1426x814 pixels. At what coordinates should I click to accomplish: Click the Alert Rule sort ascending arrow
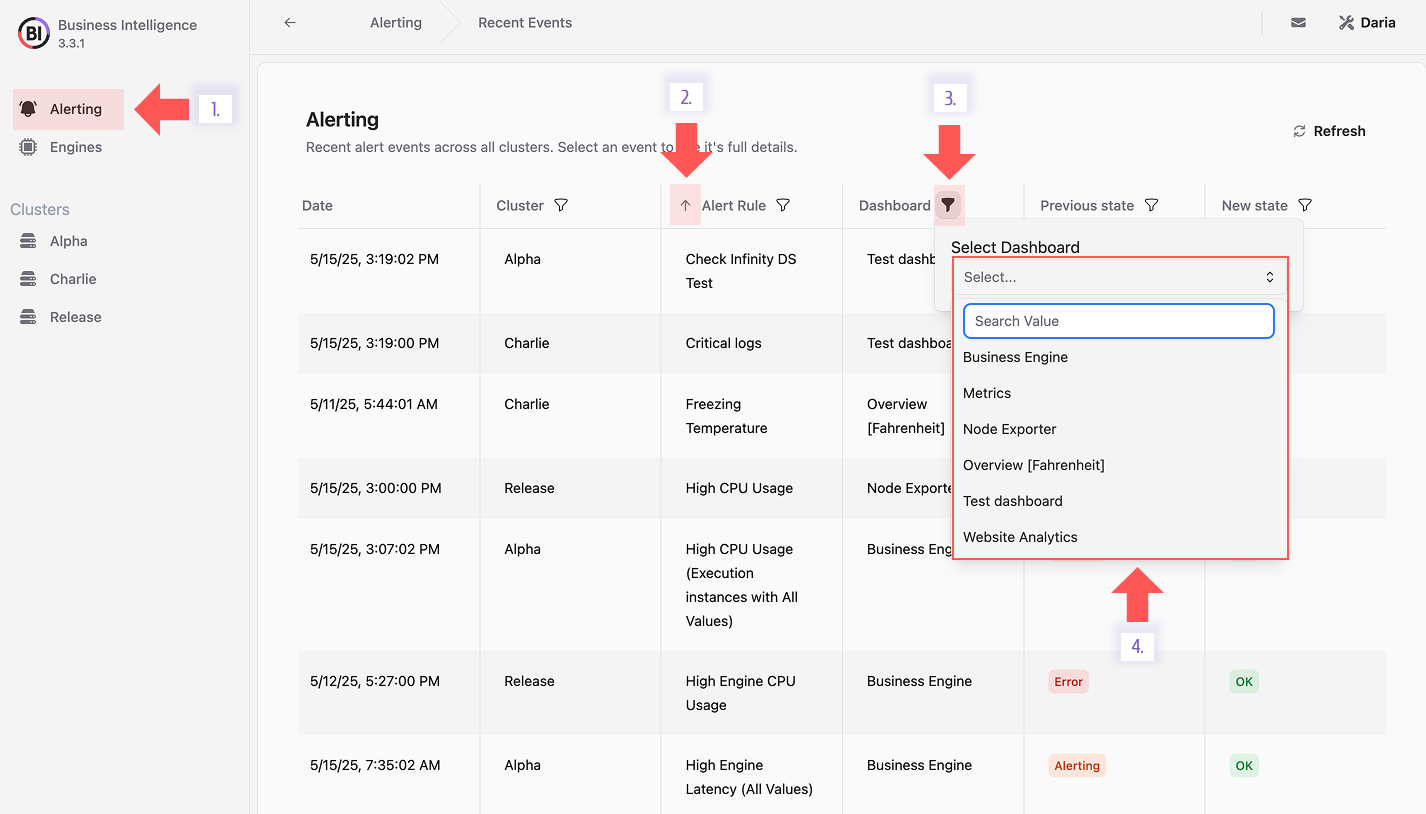tap(685, 205)
